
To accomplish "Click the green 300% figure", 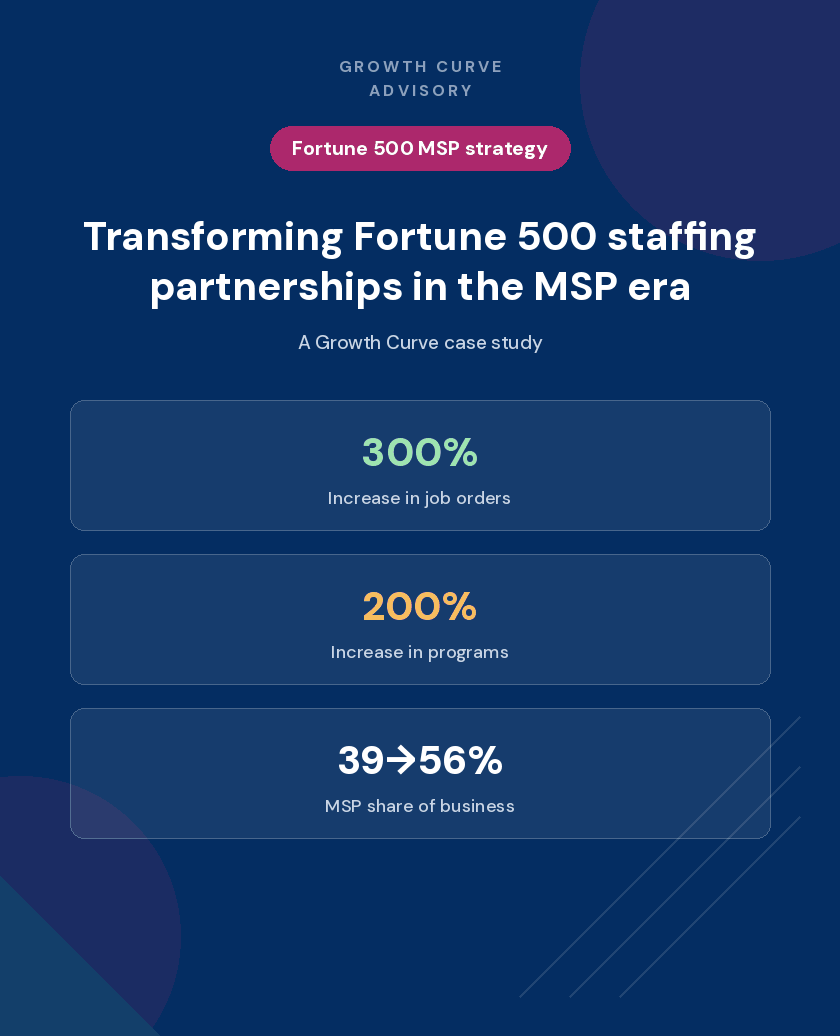I will click(x=420, y=453).
